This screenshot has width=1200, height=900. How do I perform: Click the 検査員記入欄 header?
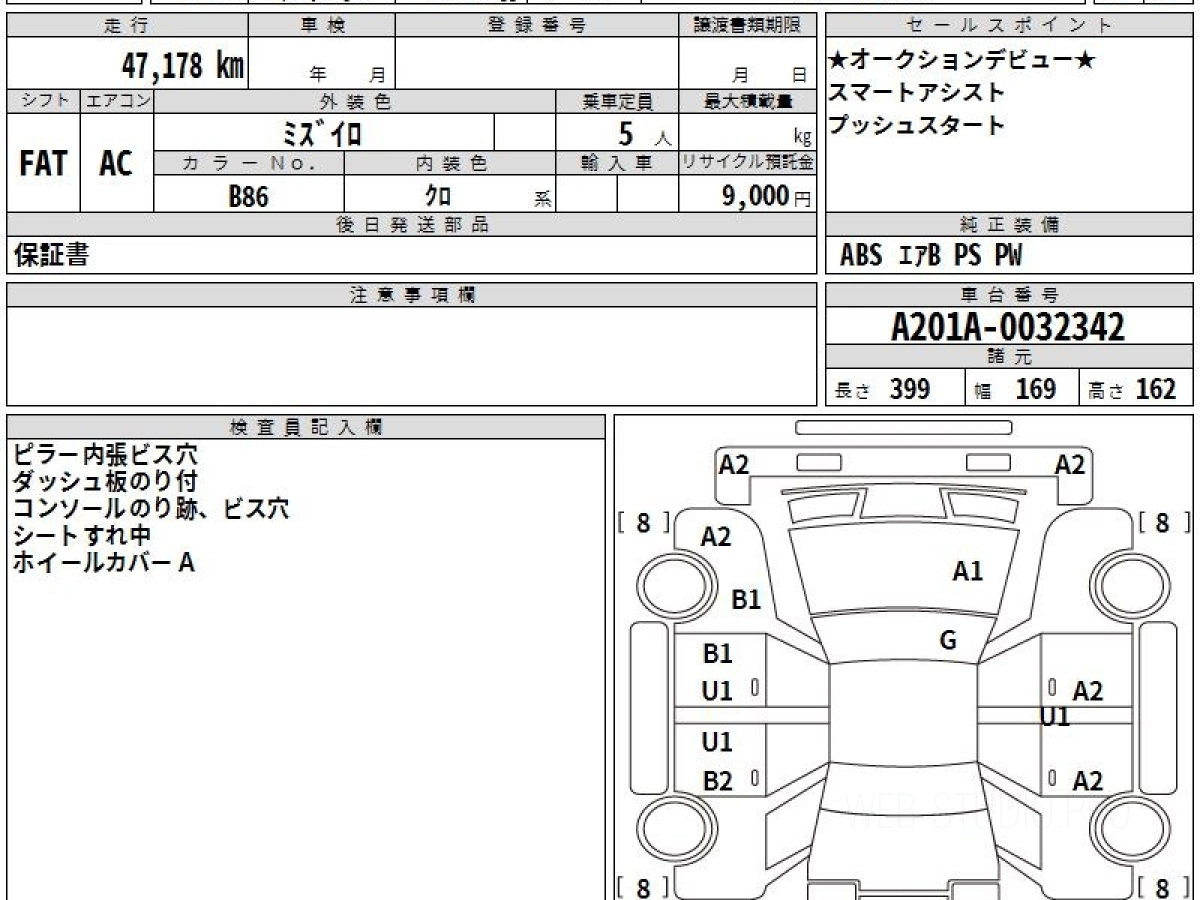pos(306,427)
